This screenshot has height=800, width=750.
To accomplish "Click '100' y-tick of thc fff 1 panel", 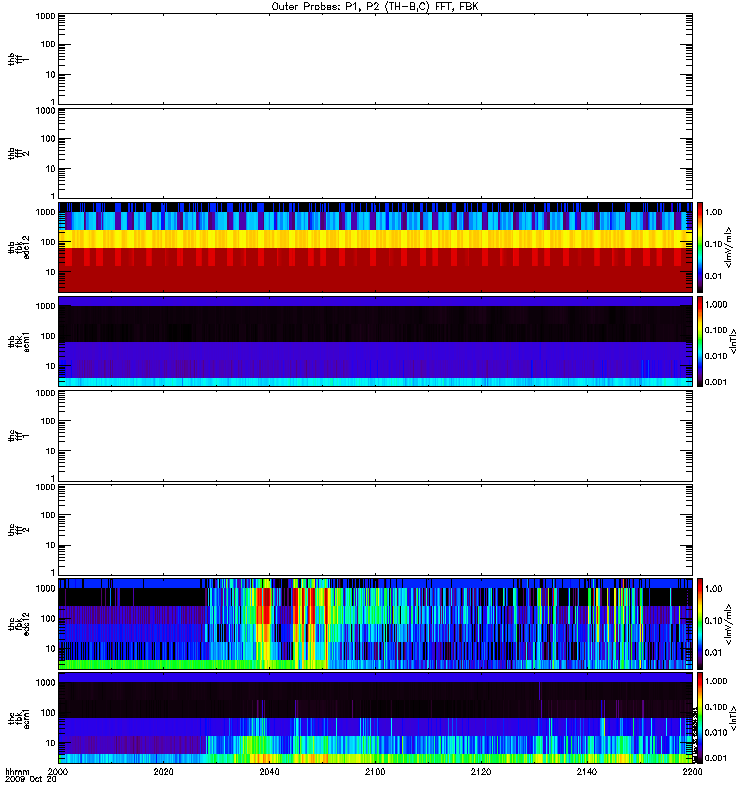I will coord(48,421).
